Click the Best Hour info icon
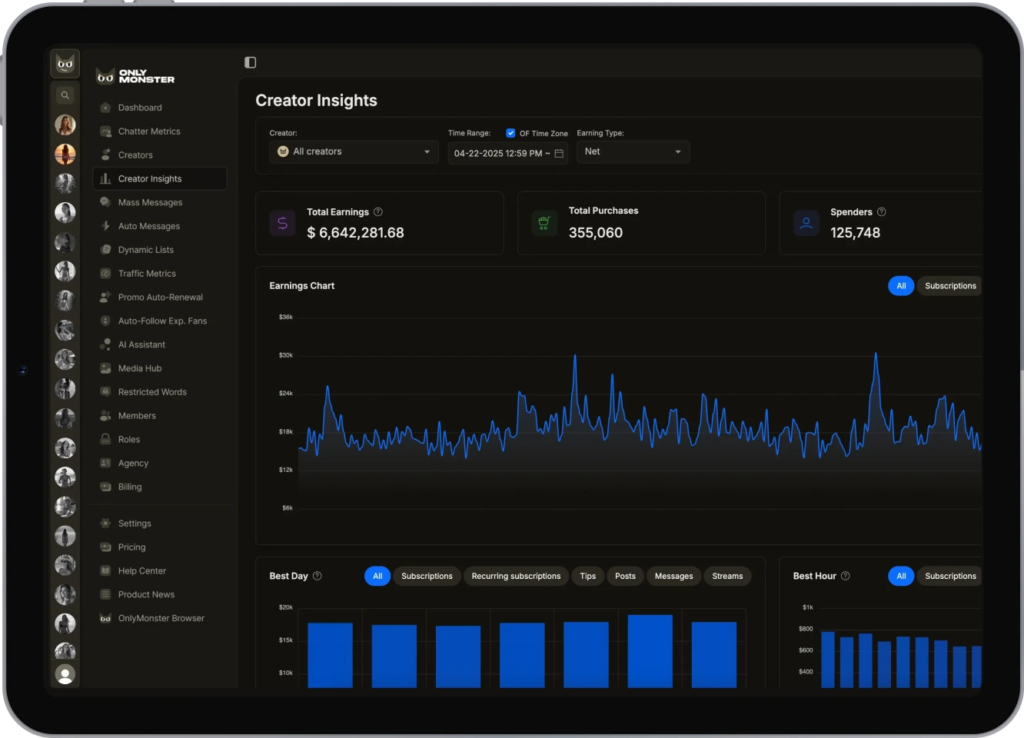The width and height of the screenshot is (1024, 738). (x=845, y=576)
